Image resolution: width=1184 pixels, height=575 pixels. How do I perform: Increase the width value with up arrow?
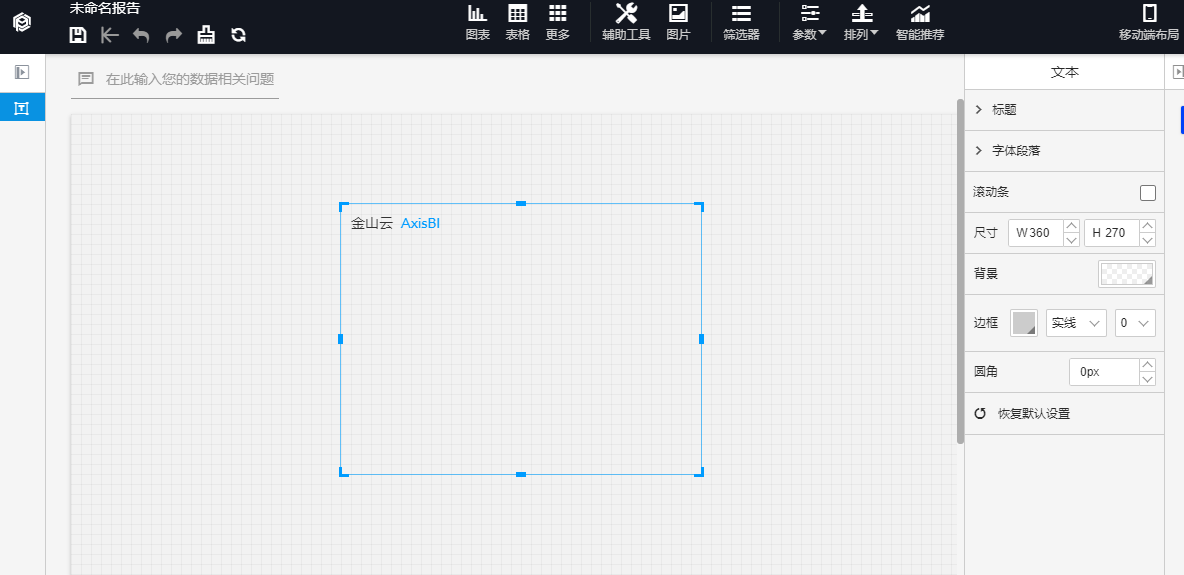(x=1071, y=226)
